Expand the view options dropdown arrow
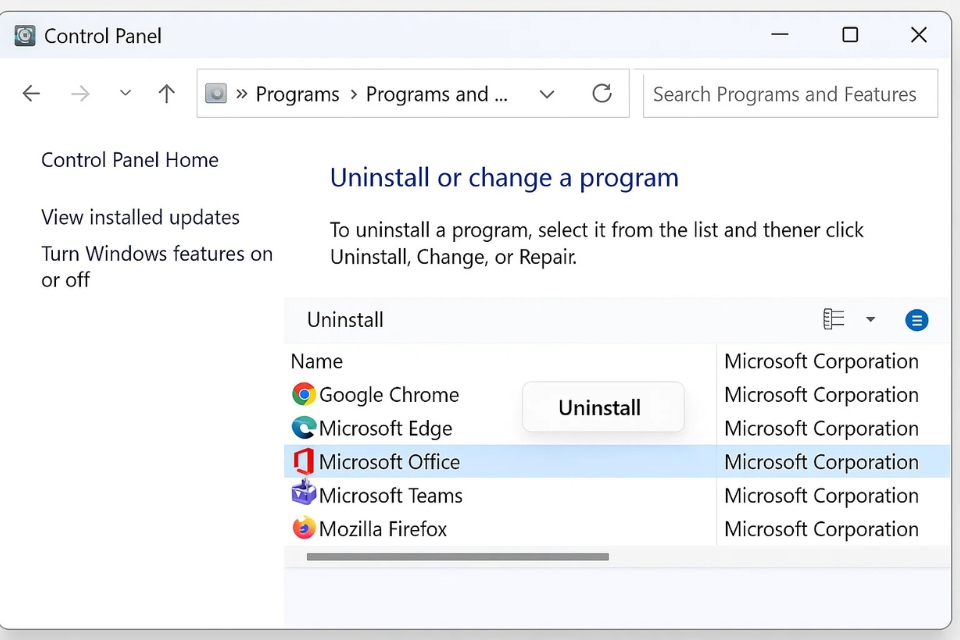The image size is (960, 640). coord(870,320)
